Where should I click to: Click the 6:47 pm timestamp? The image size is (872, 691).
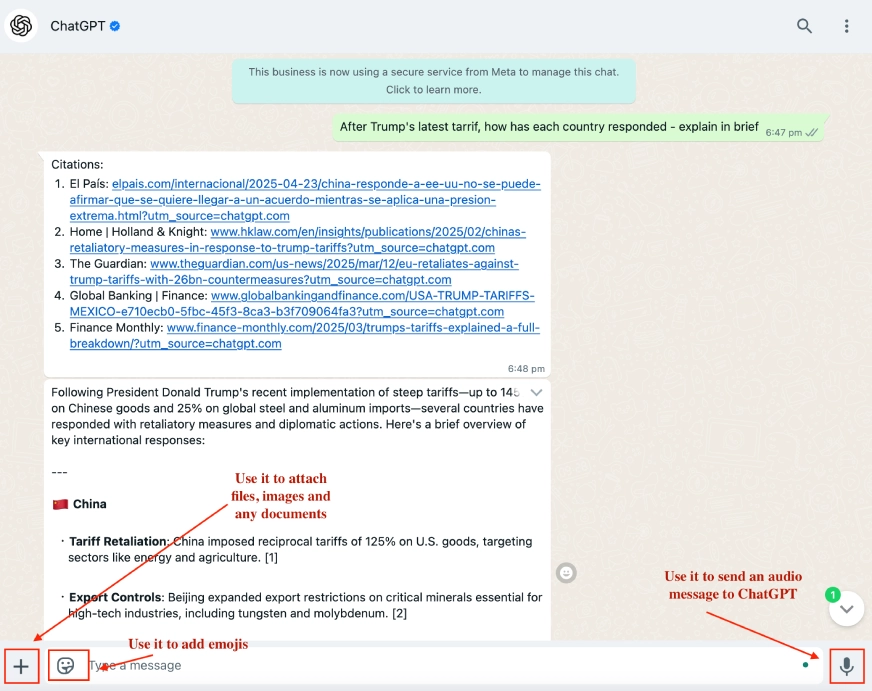coord(784,132)
